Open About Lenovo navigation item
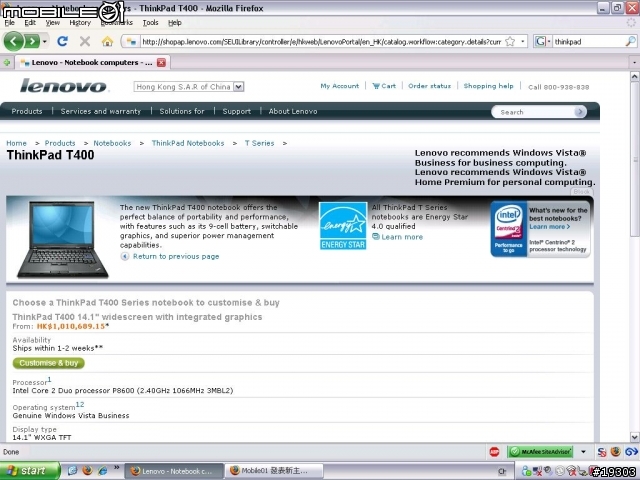This screenshot has width=640, height=480. [x=293, y=111]
